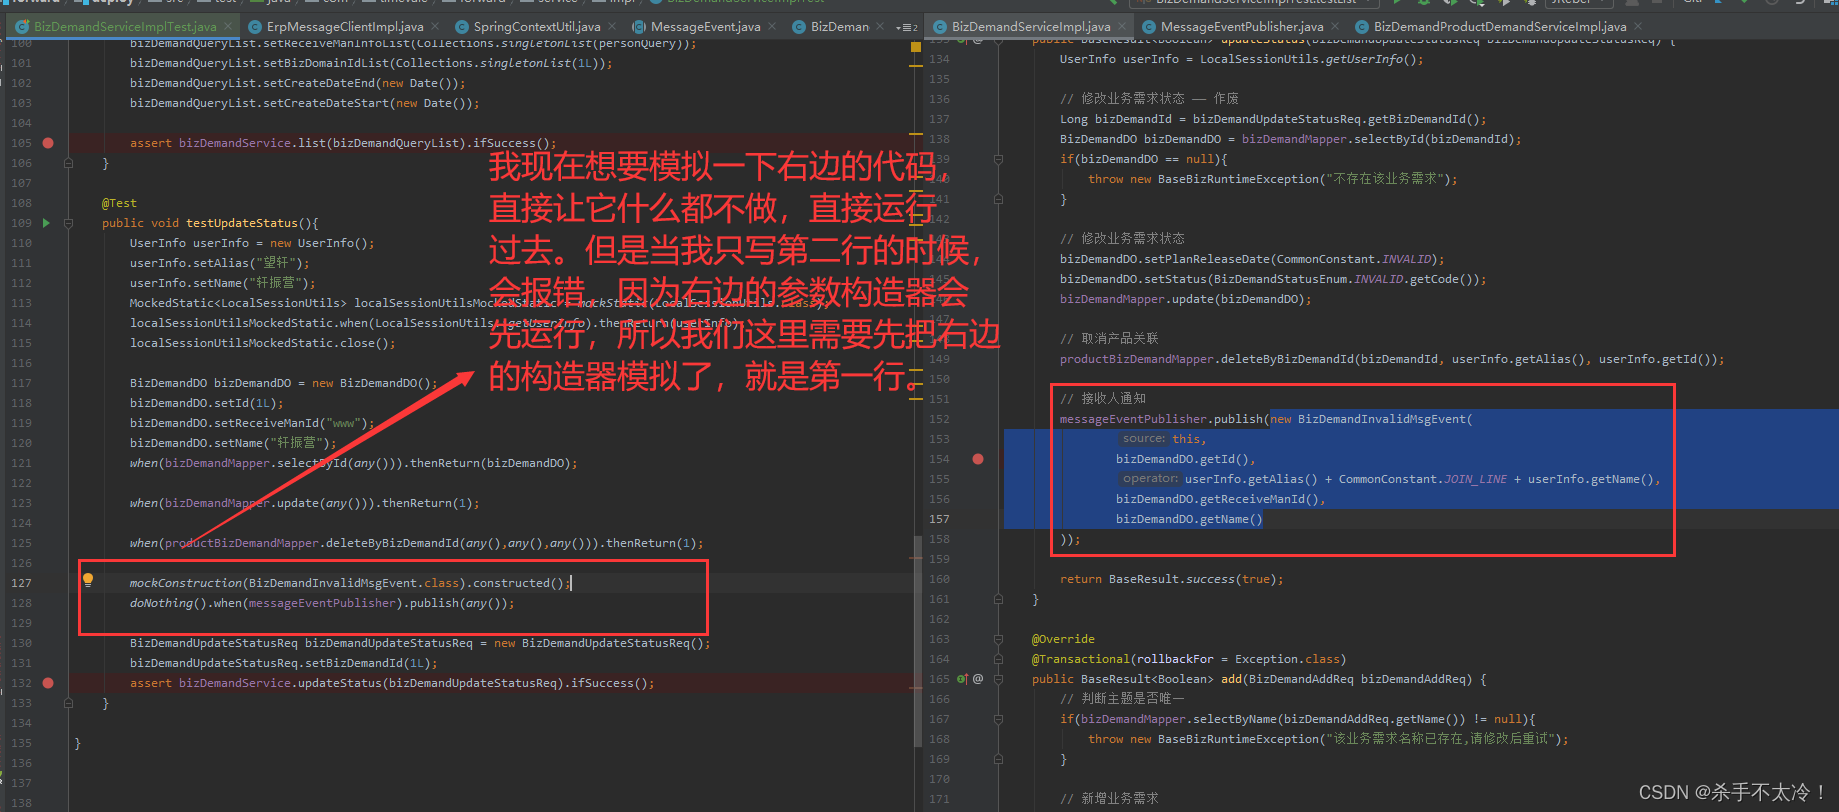Click the fold end marker at line 106
Viewport: 1839px width, 812px height.
click(68, 163)
